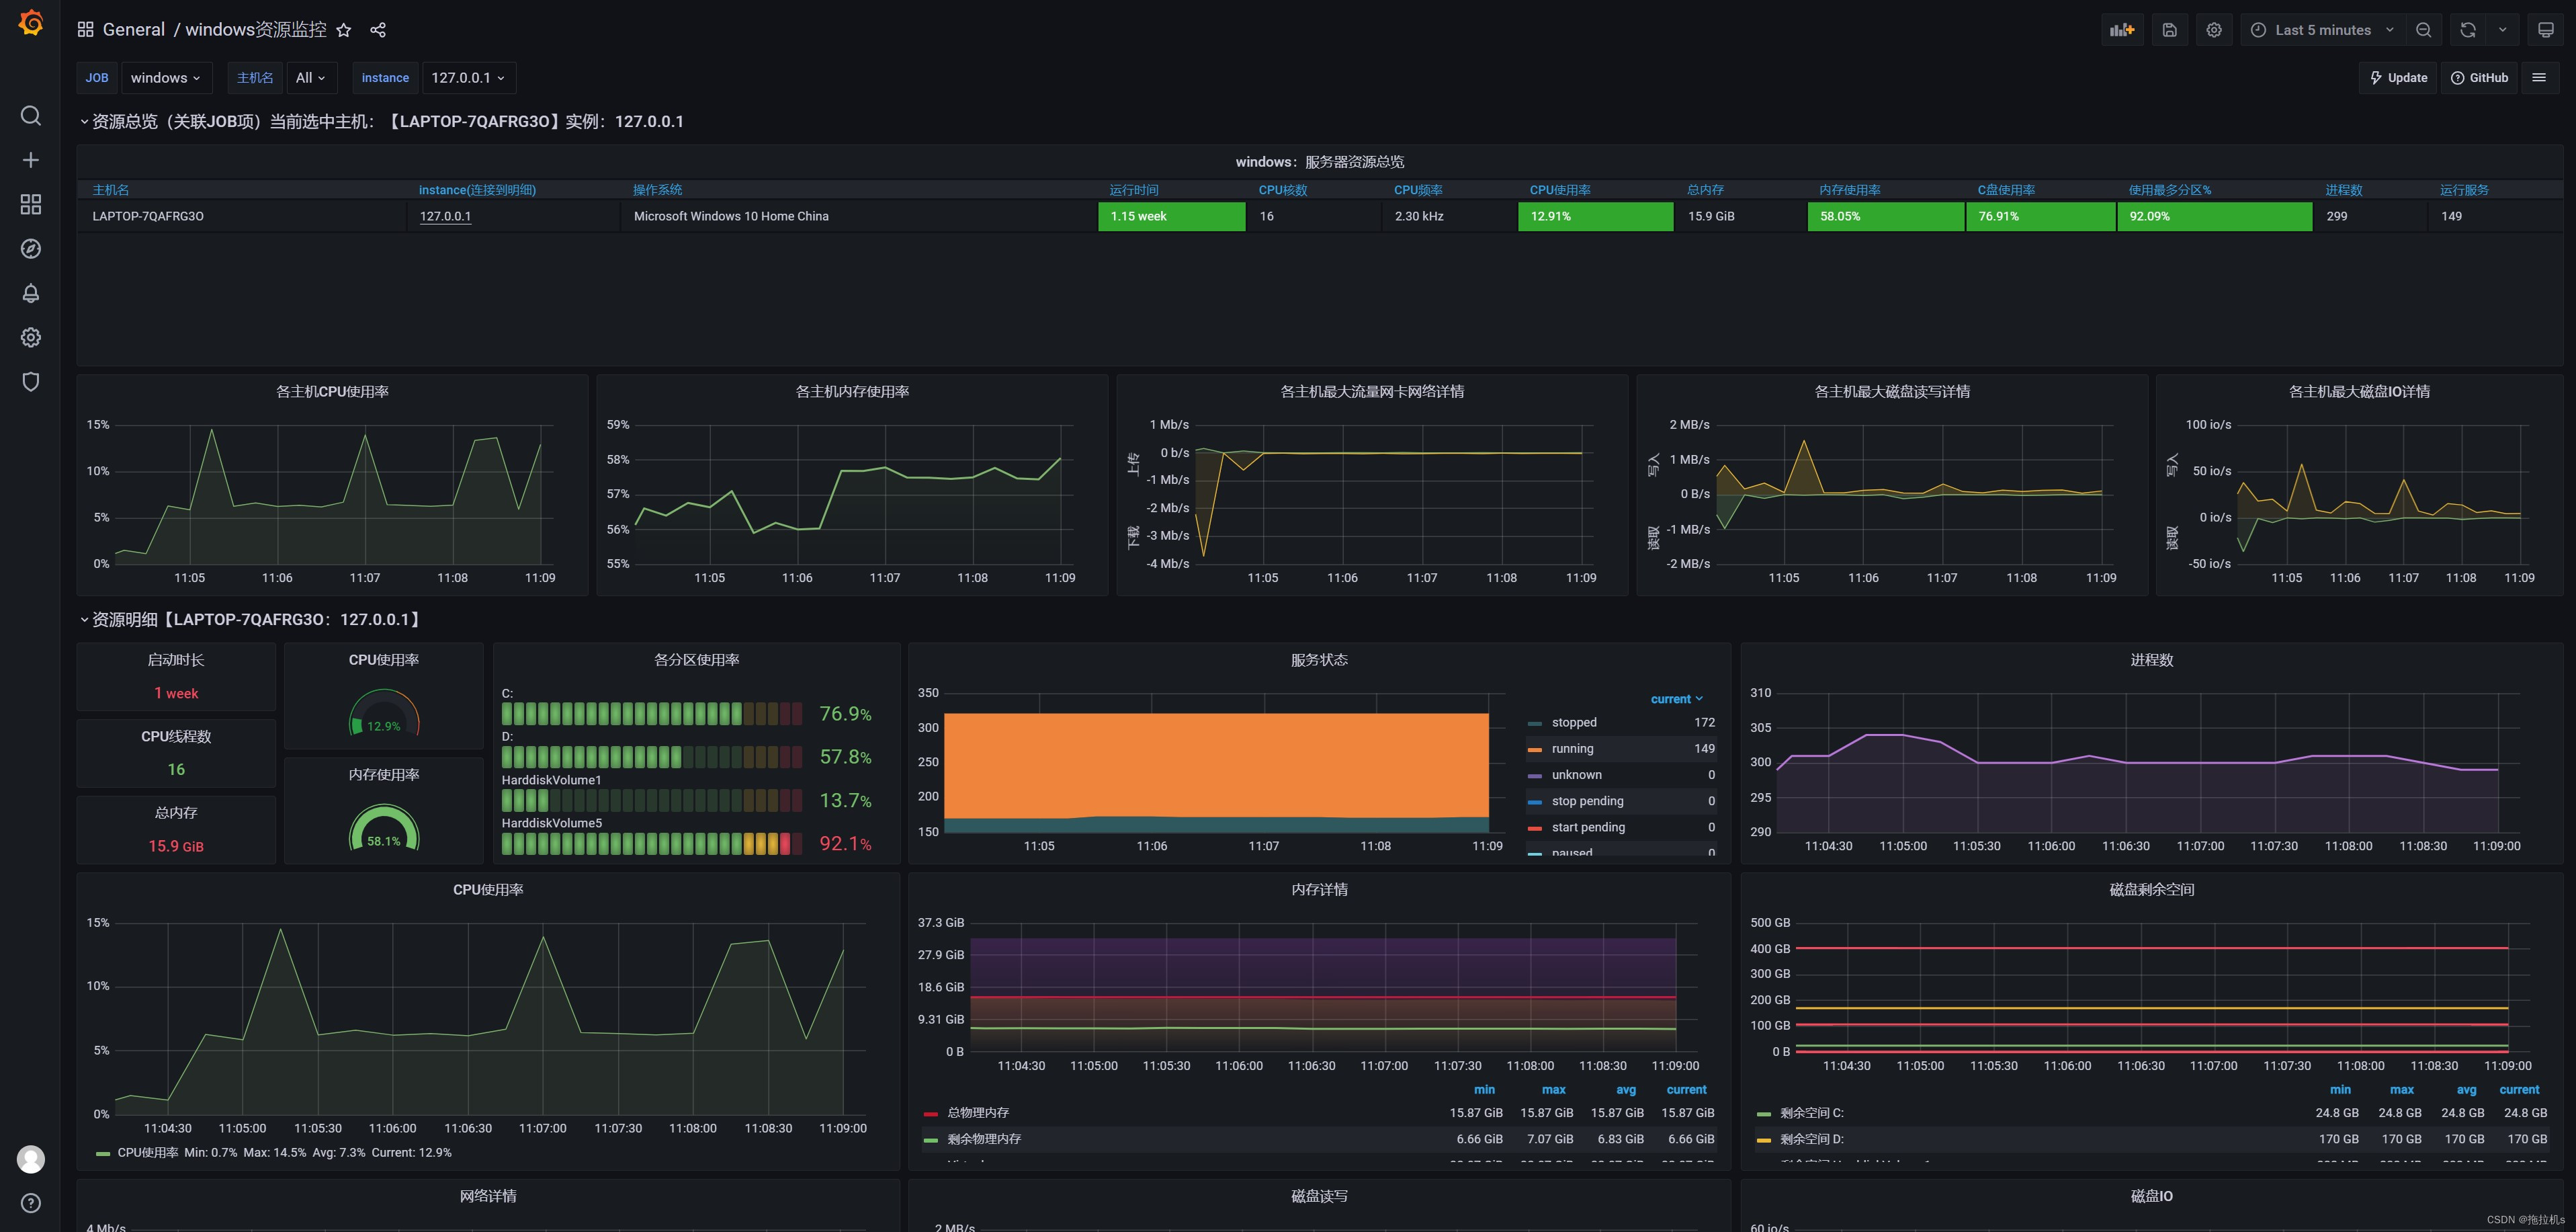Share the dashboard using the share icon

point(378,29)
